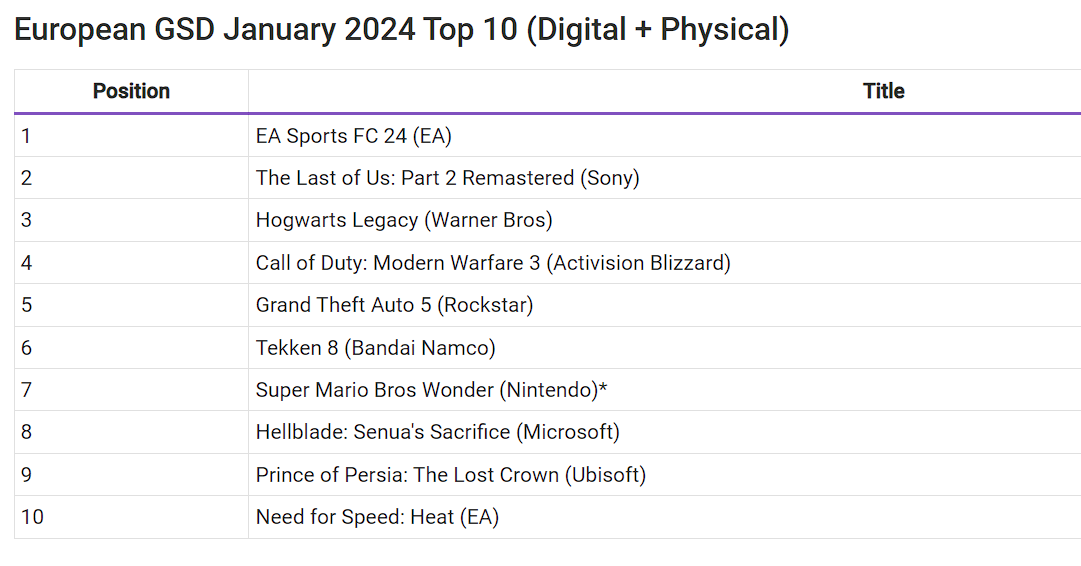Select the EA Sports FC 24 title

pos(354,136)
